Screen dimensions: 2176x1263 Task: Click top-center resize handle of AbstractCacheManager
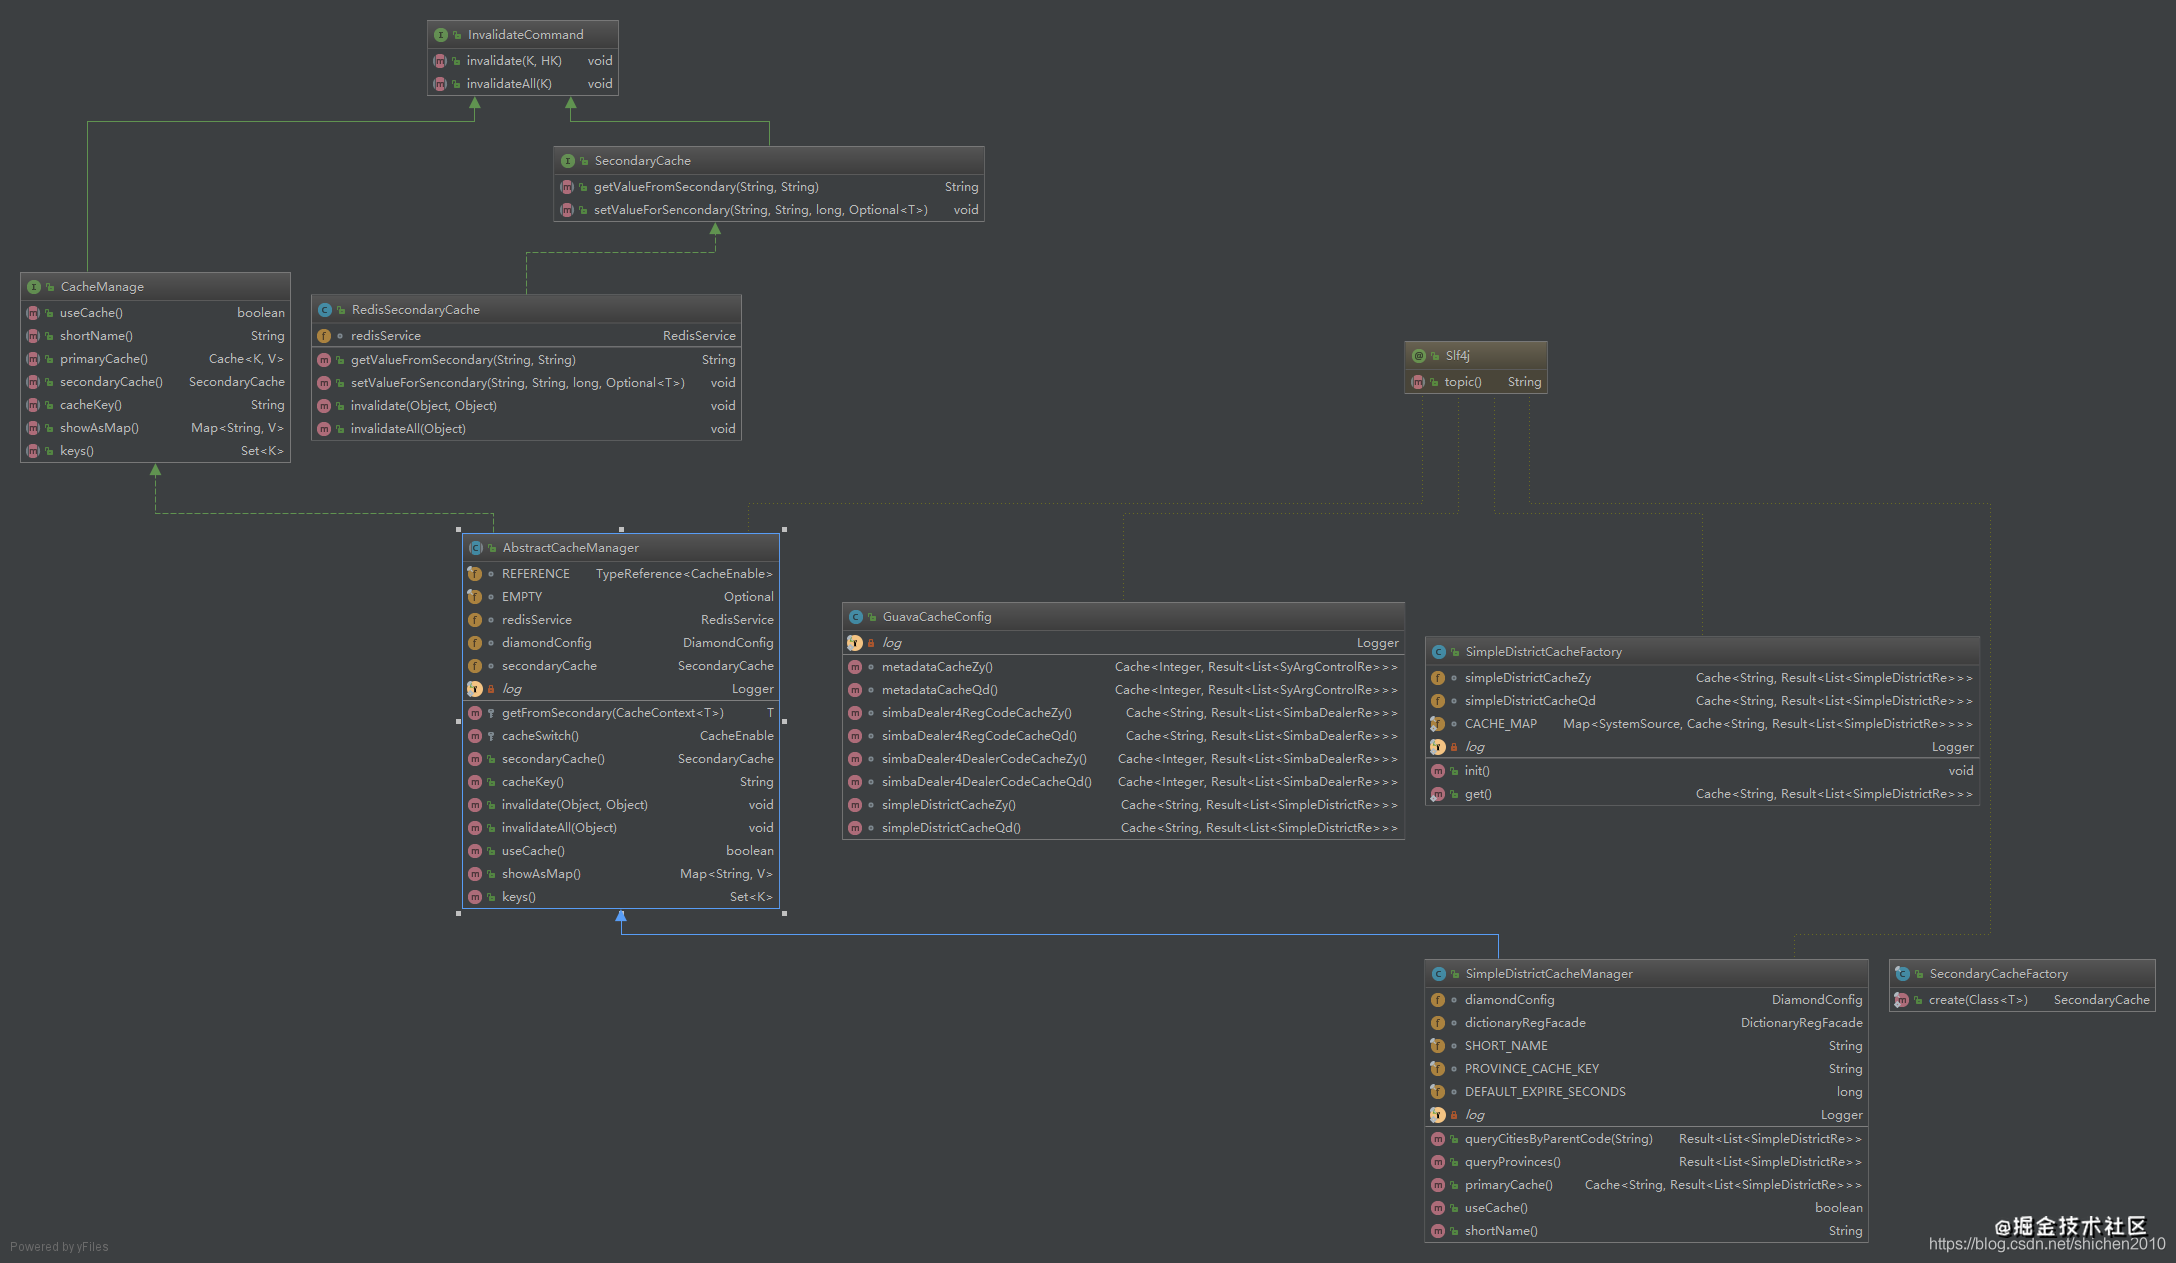click(621, 529)
